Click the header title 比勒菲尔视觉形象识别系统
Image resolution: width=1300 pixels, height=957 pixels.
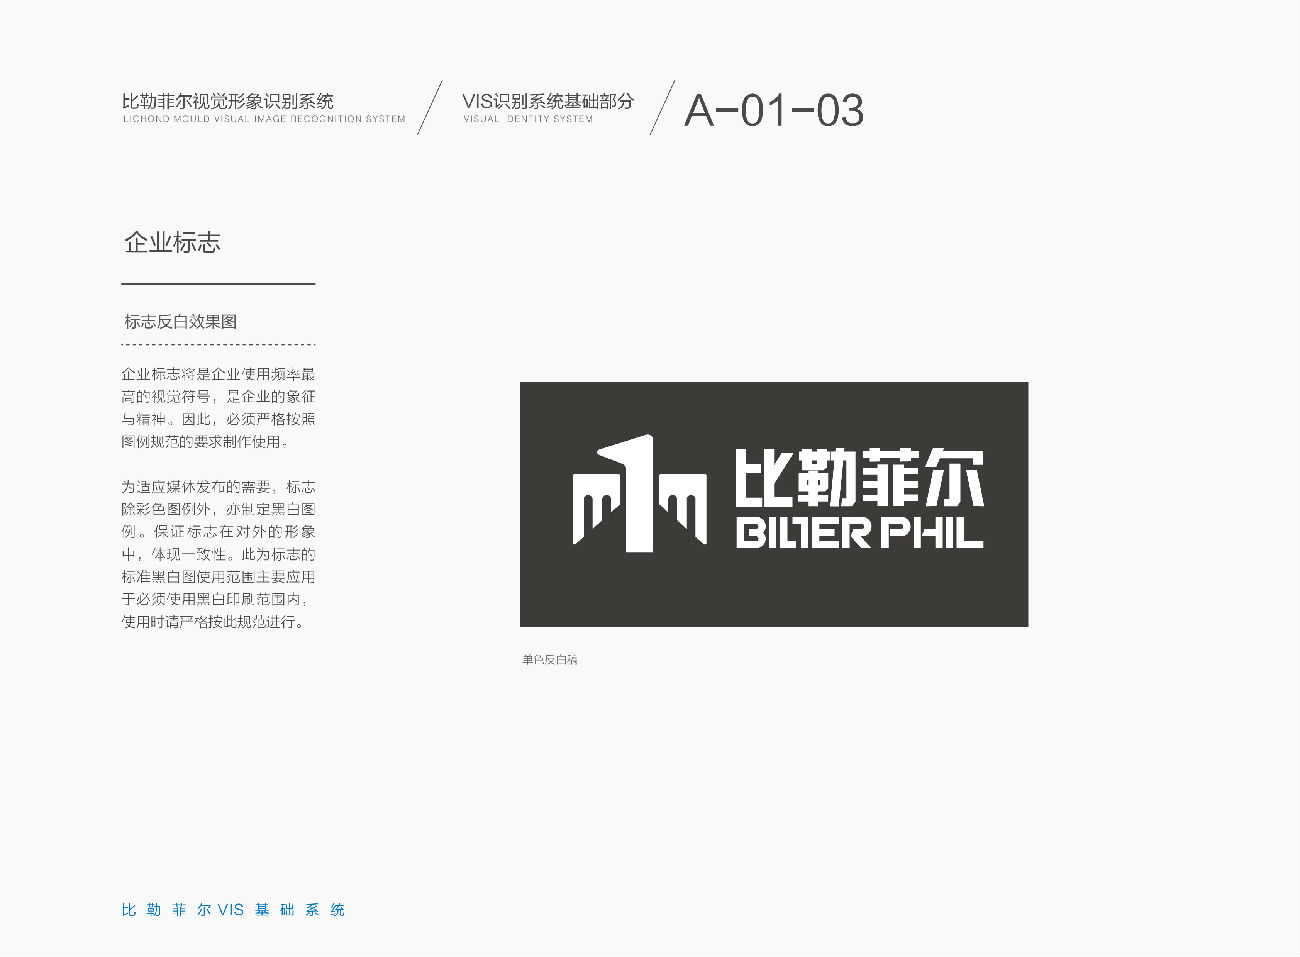[x=228, y=101]
